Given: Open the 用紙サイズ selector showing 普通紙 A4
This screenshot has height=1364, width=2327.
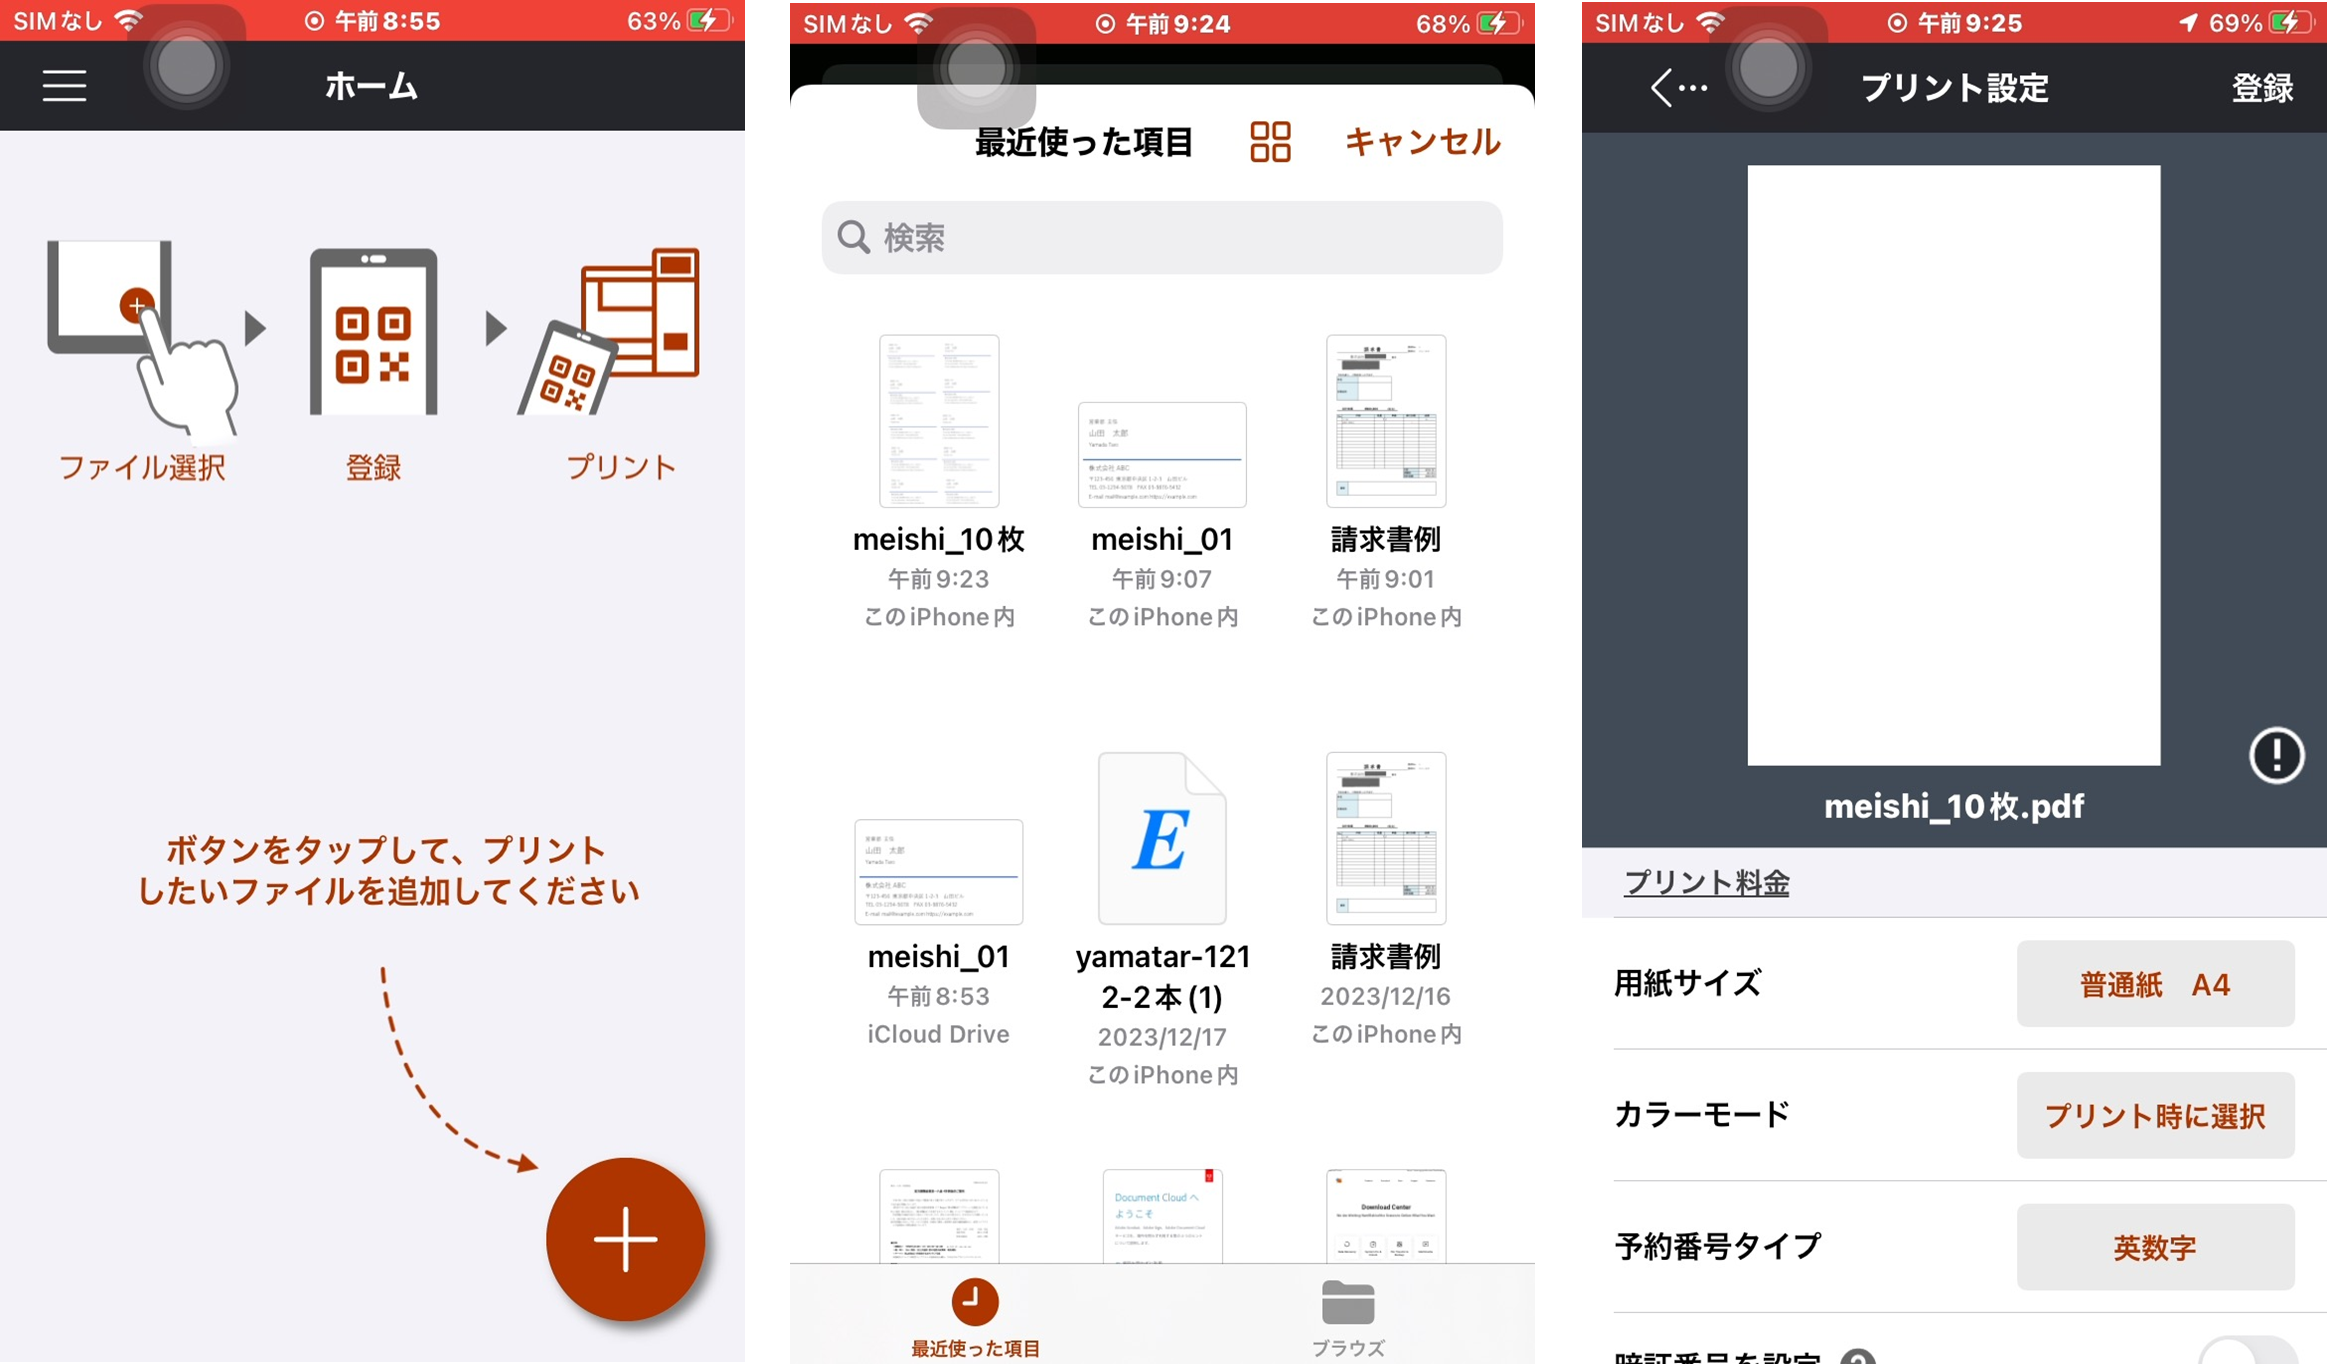Looking at the screenshot, I should pos(2155,984).
